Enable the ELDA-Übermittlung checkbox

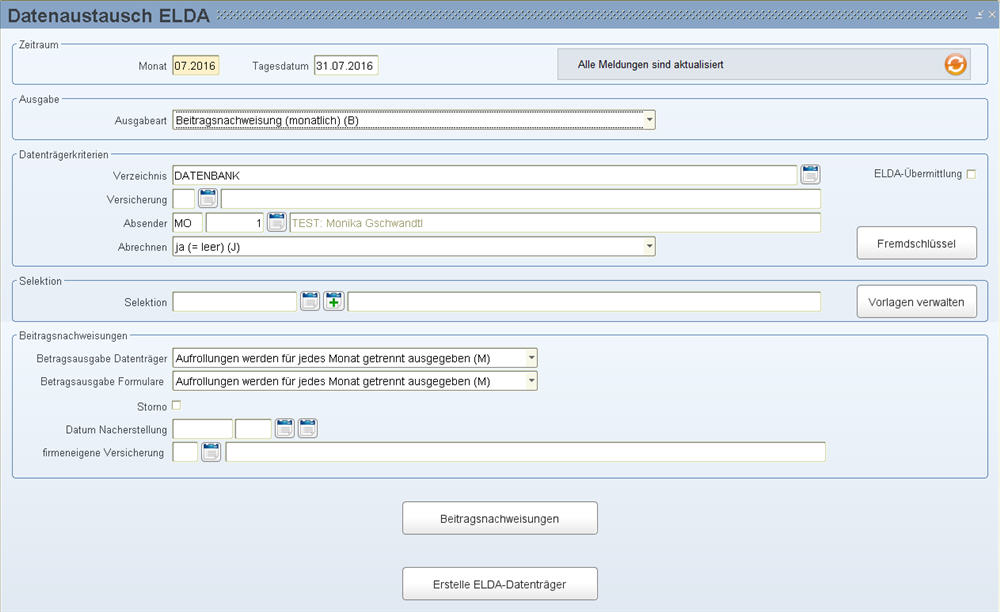coord(971,174)
